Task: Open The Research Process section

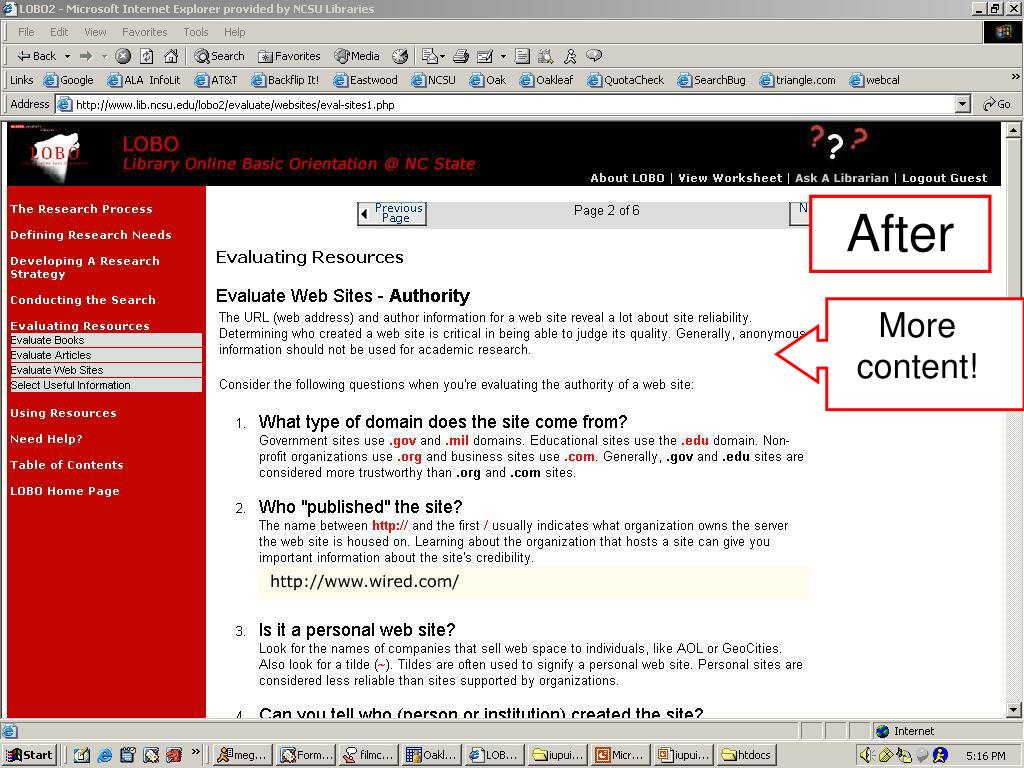Action: tap(82, 209)
